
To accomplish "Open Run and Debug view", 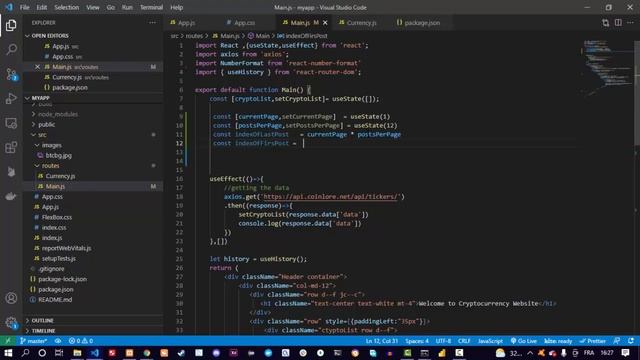I will [11, 98].
